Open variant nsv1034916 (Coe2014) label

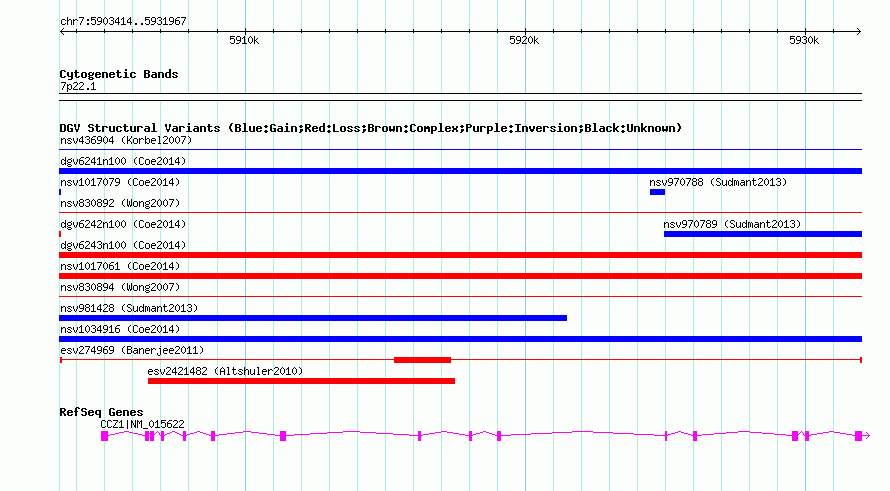pos(120,329)
